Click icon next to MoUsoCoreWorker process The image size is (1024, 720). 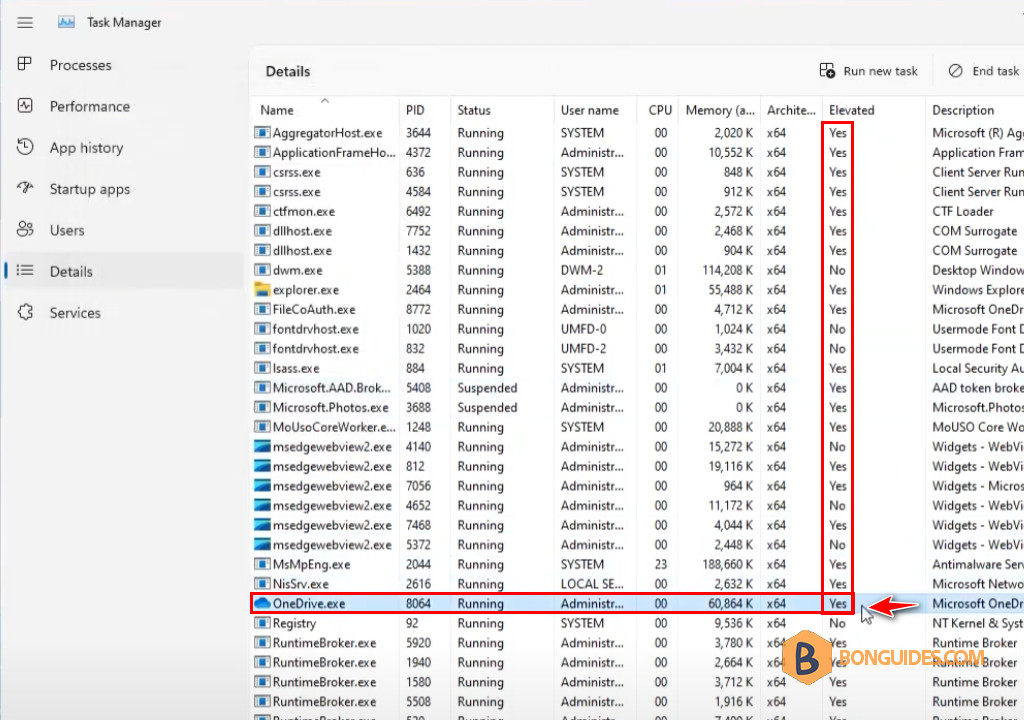tap(262, 427)
